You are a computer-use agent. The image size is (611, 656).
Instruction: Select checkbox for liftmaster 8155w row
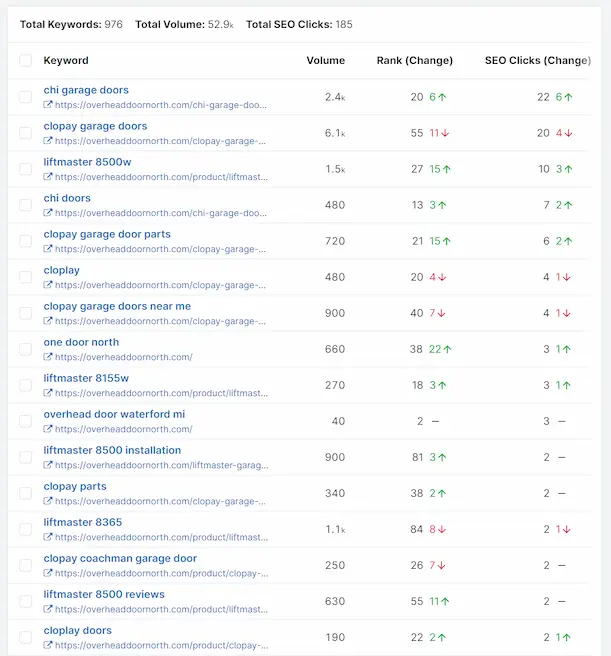[x=25, y=385]
